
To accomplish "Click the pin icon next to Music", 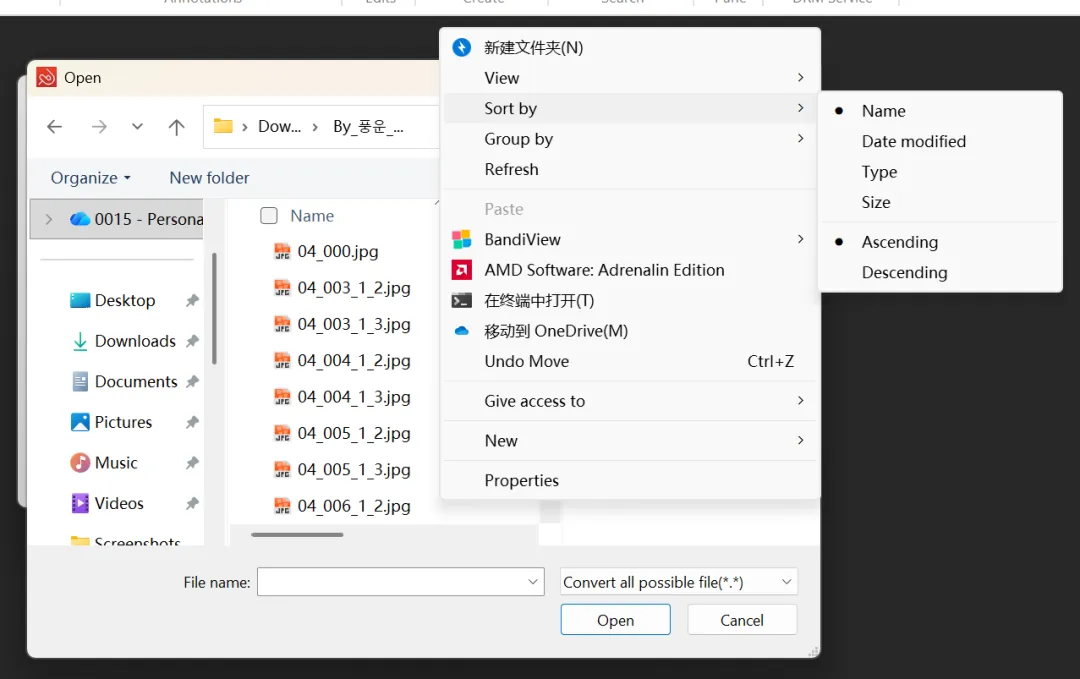I will 192,463.
